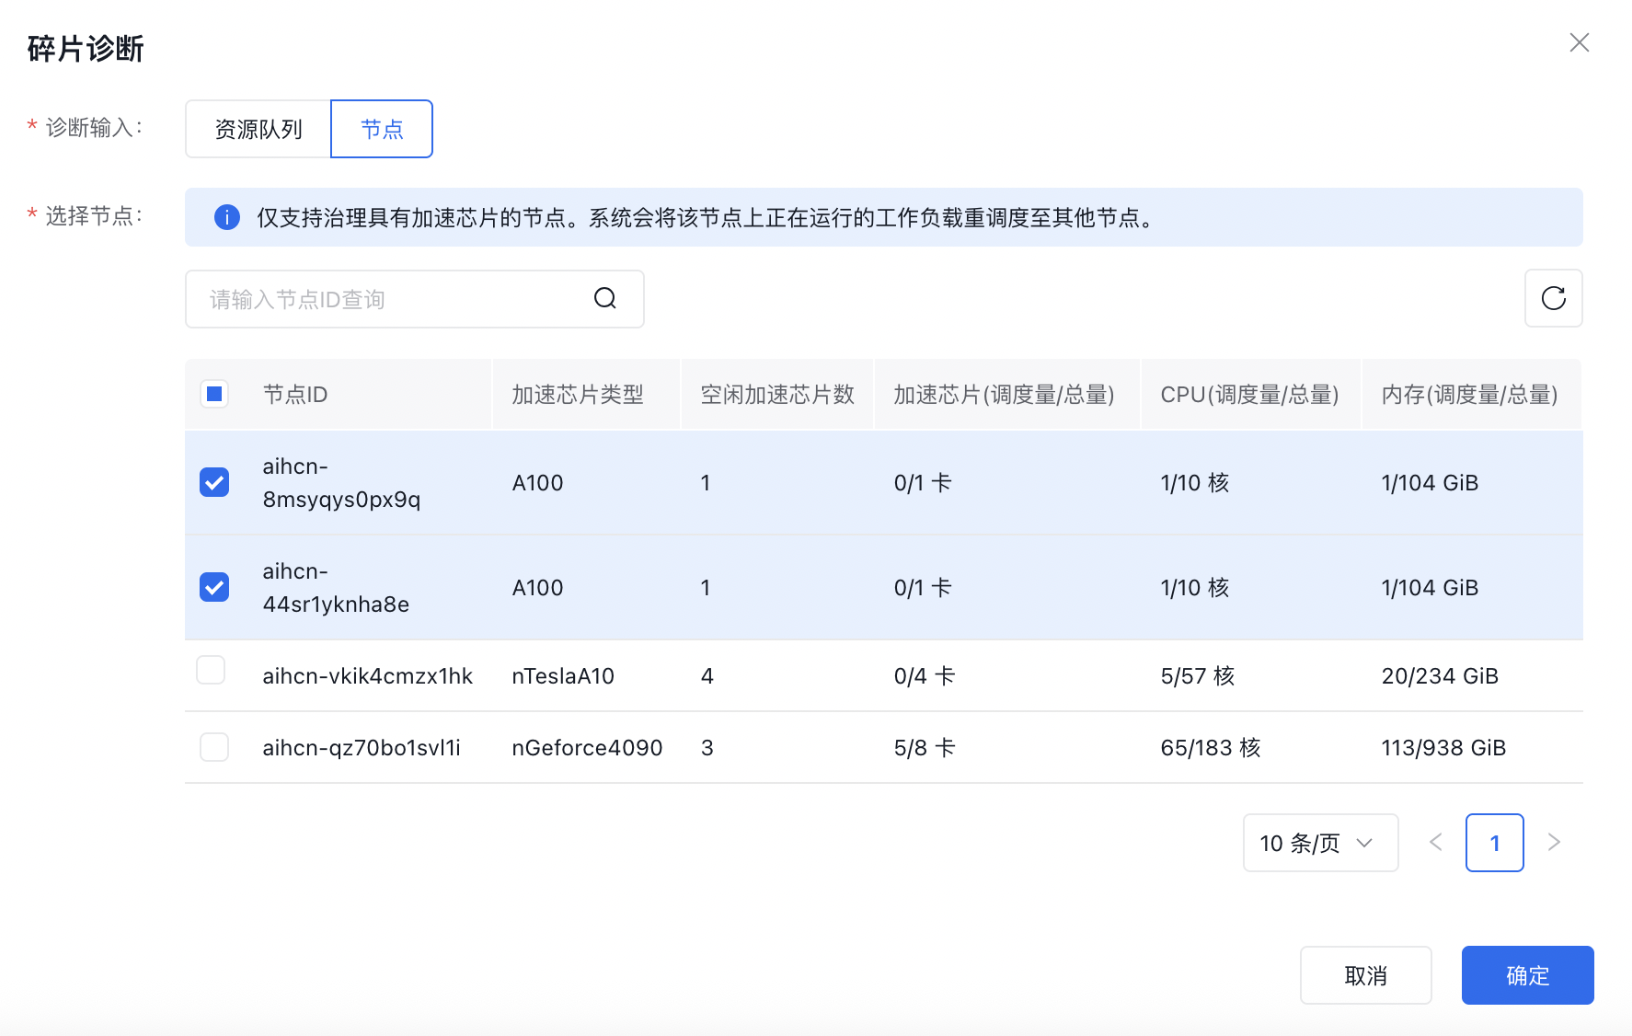This screenshot has height=1036, width=1632.
Task: Open the 10 条/页 page size dropdown
Action: tap(1319, 843)
